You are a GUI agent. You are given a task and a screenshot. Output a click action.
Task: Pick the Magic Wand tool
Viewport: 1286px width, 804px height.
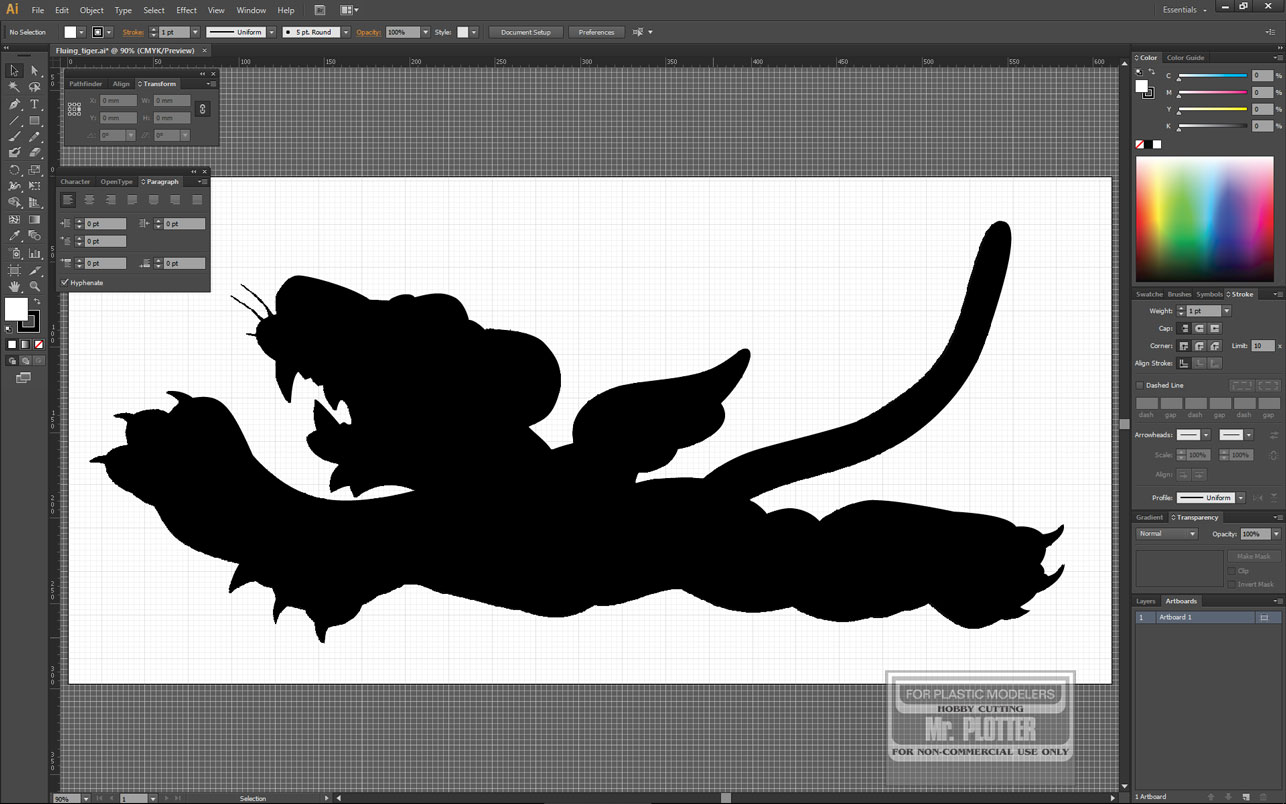point(14,87)
